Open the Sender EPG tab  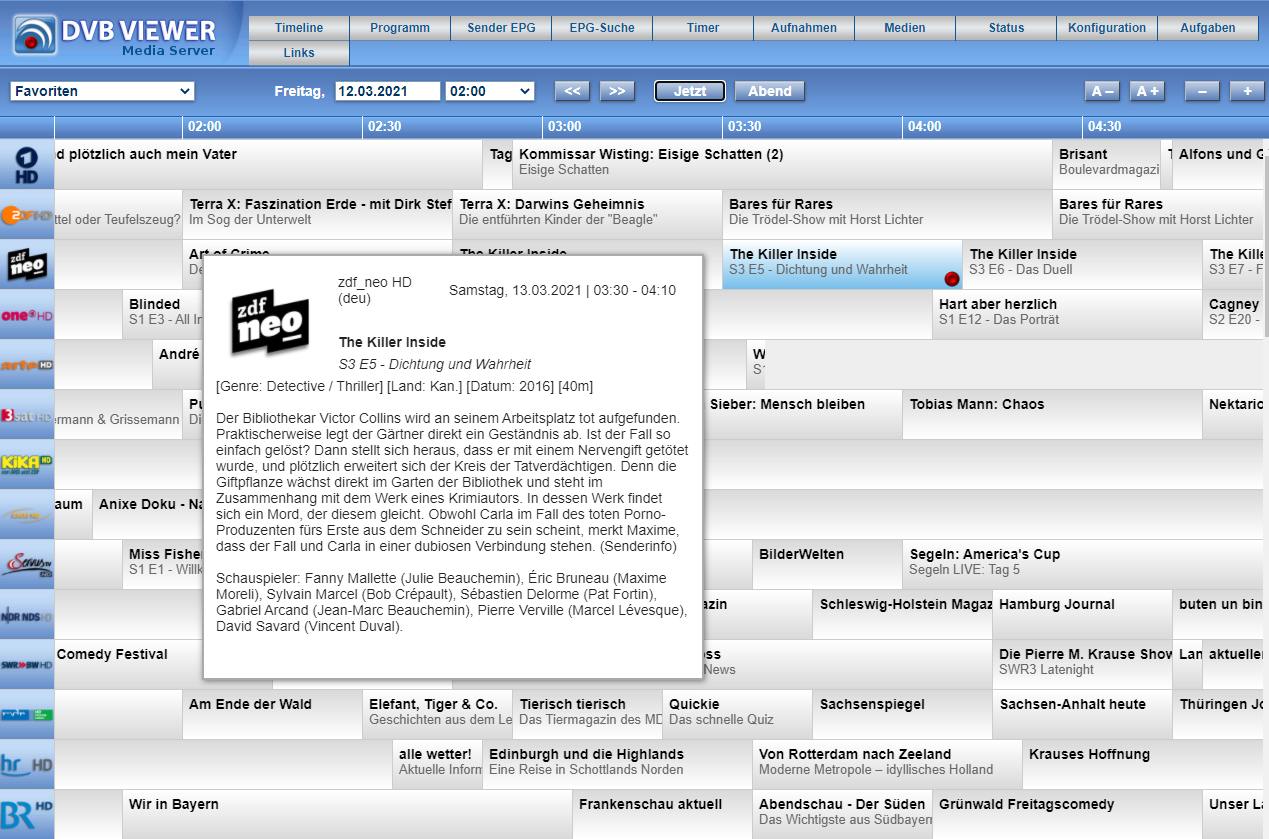(x=501, y=28)
